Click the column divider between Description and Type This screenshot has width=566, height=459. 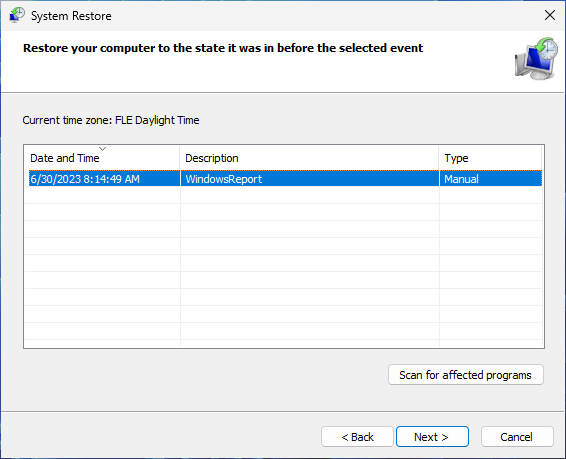tap(439, 158)
